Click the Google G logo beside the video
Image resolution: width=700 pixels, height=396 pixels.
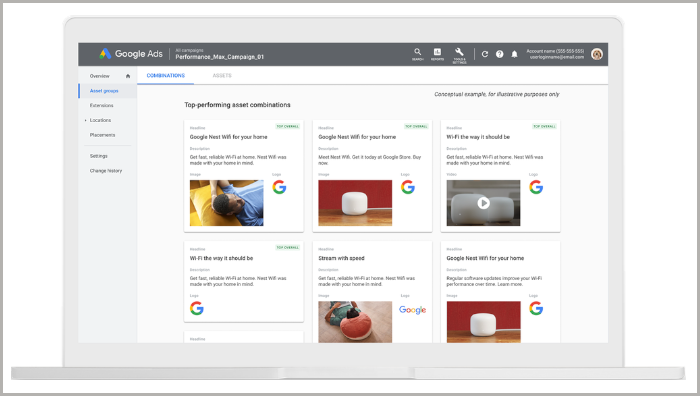pyautogui.click(x=536, y=187)
